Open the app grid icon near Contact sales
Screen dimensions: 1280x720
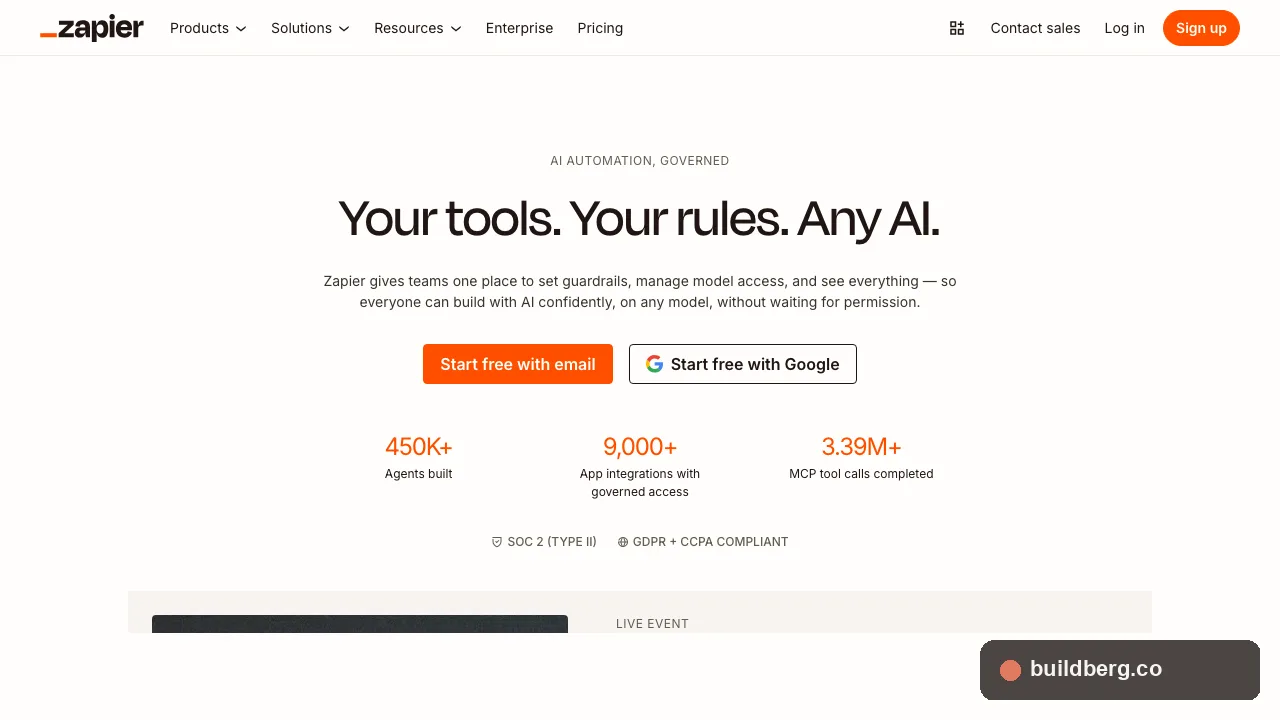click(x=956, y=28)
